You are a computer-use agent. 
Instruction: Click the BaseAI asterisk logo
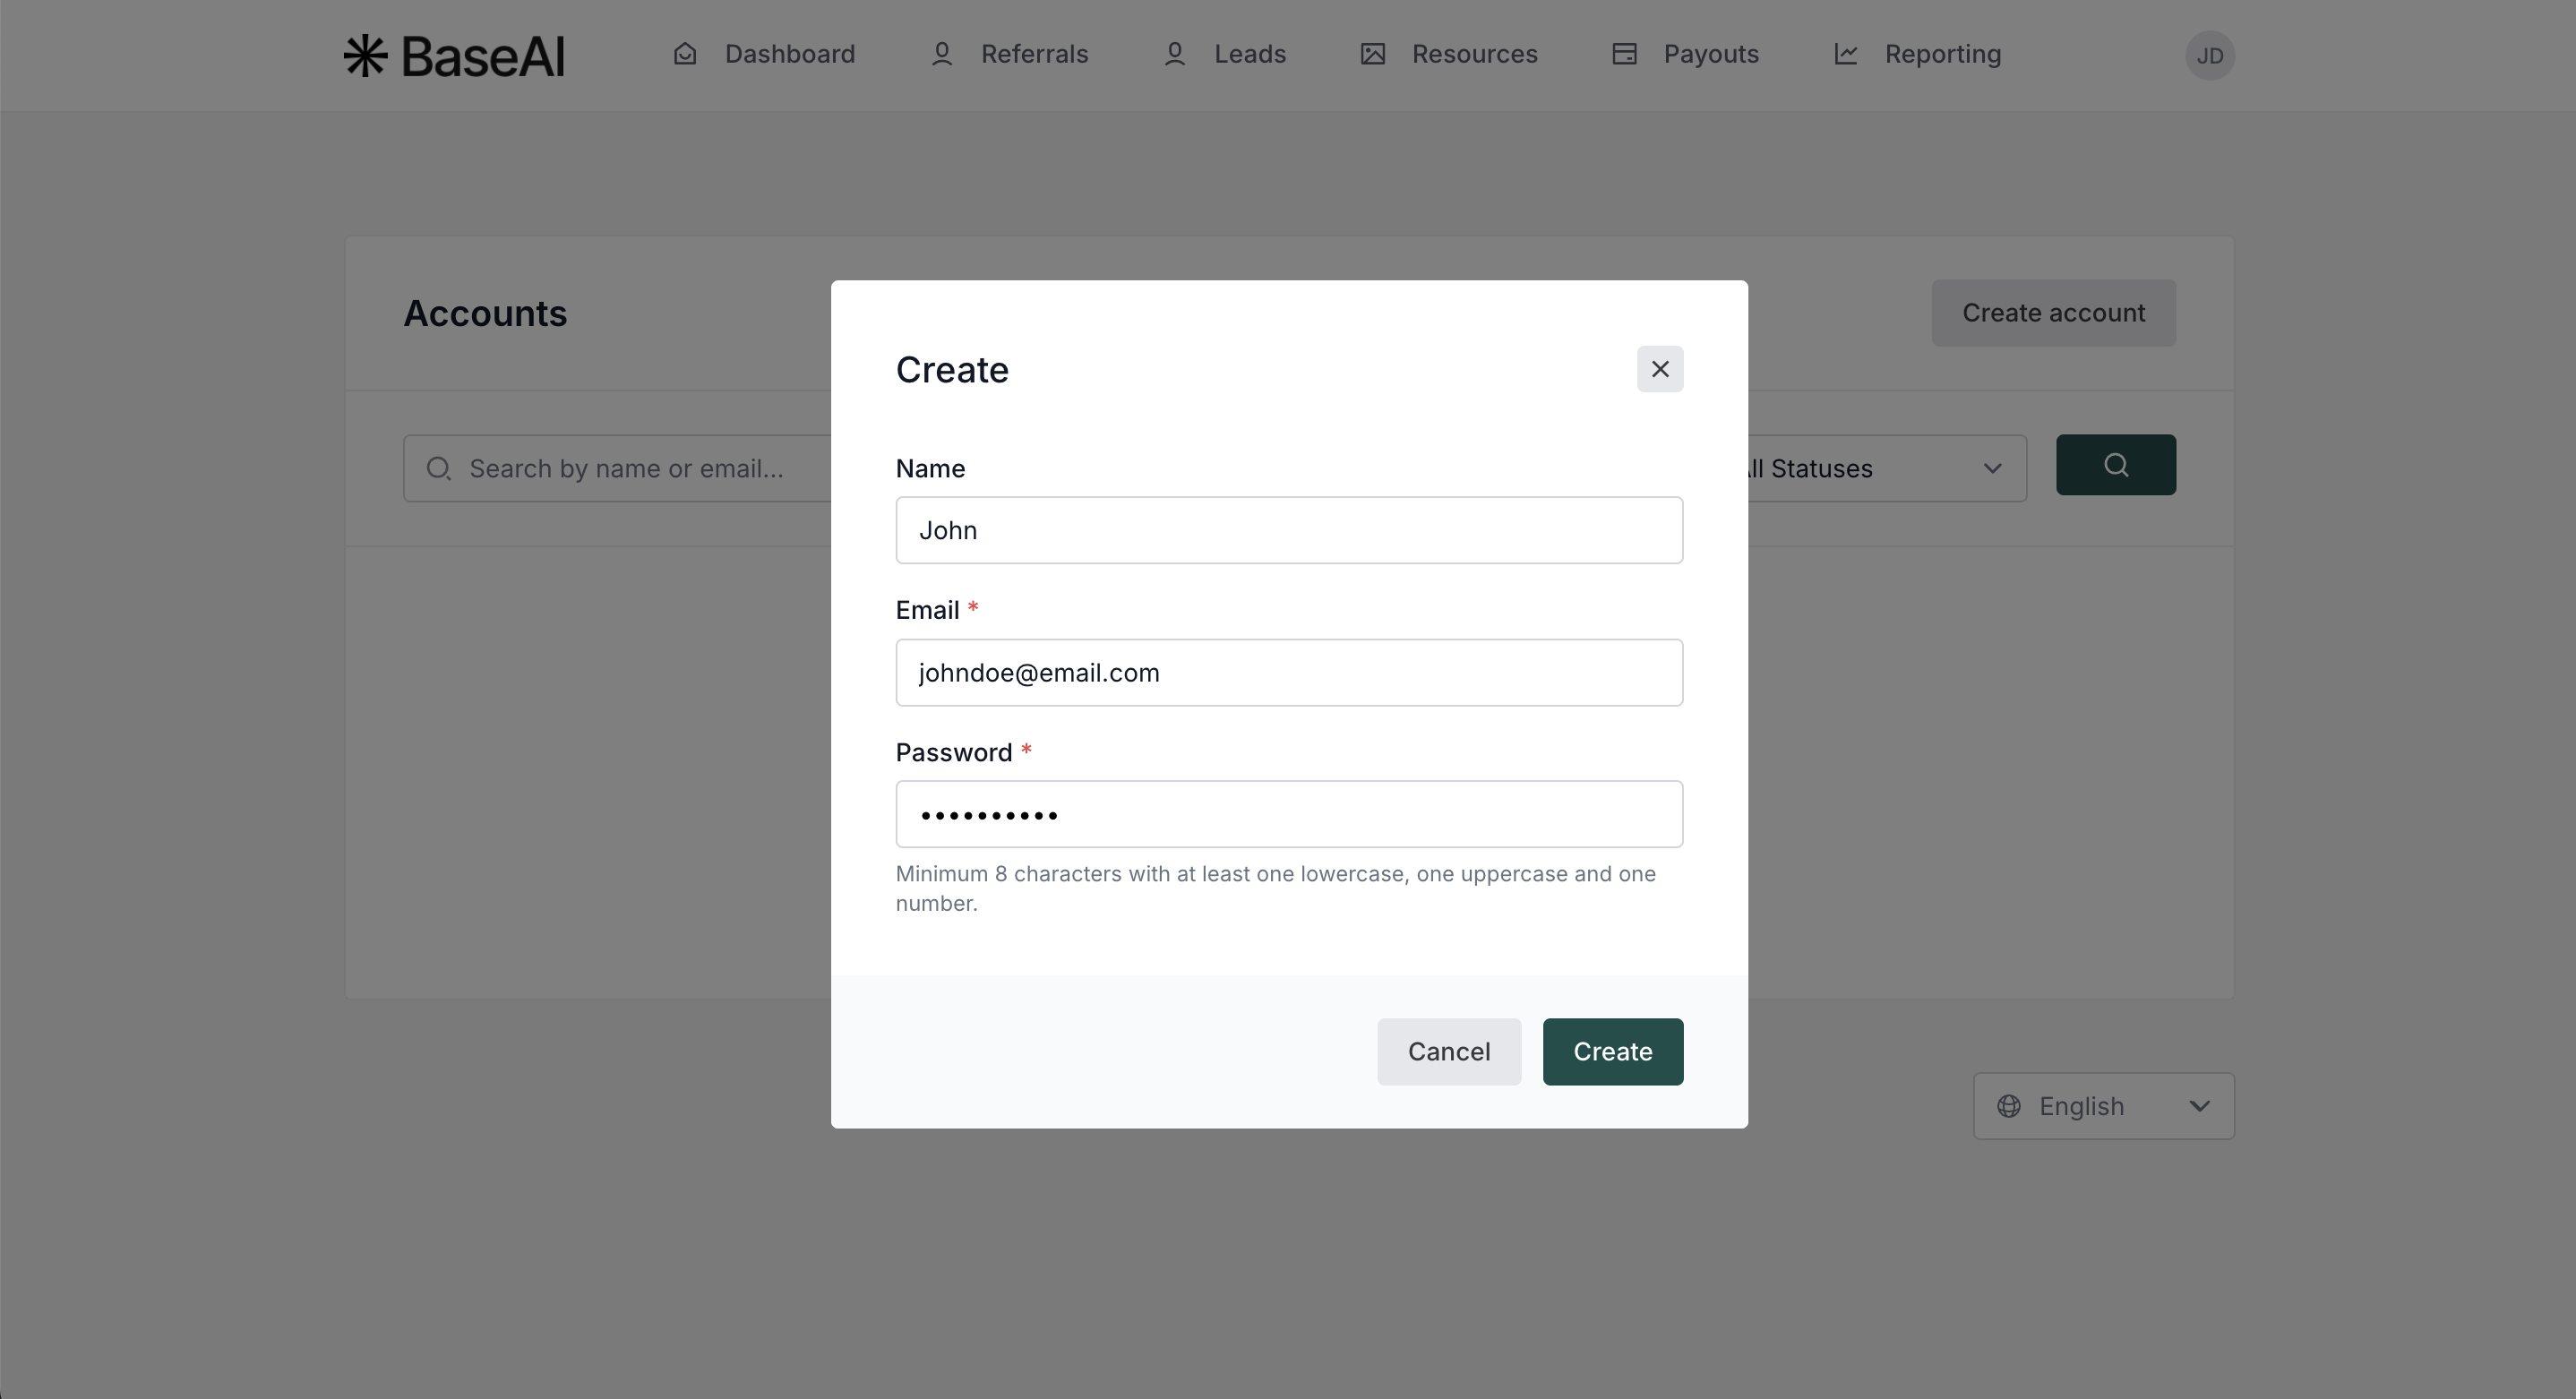click(x=365, y=55)
